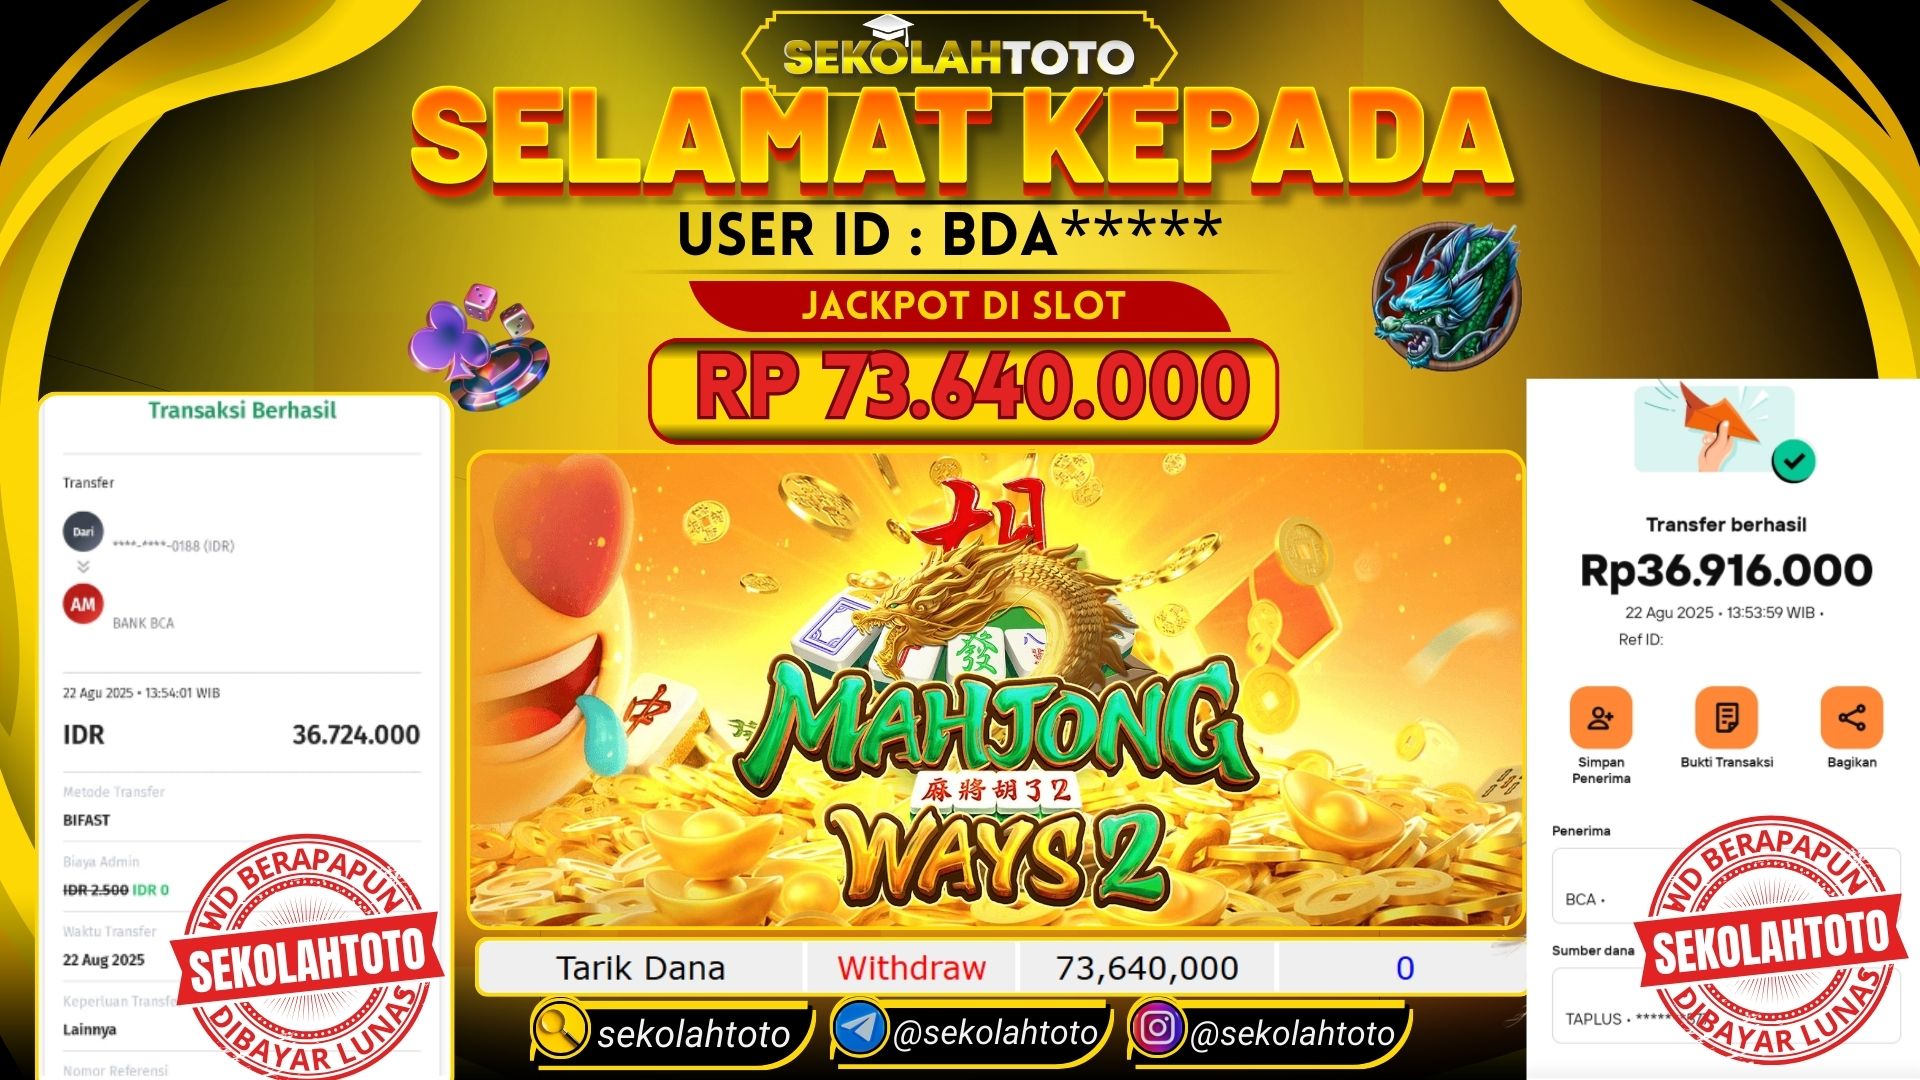Open the @sekolahtoto Instagram handle
The width and height of the screenshot is (1920, 1080).
tap(1293, 1033)
